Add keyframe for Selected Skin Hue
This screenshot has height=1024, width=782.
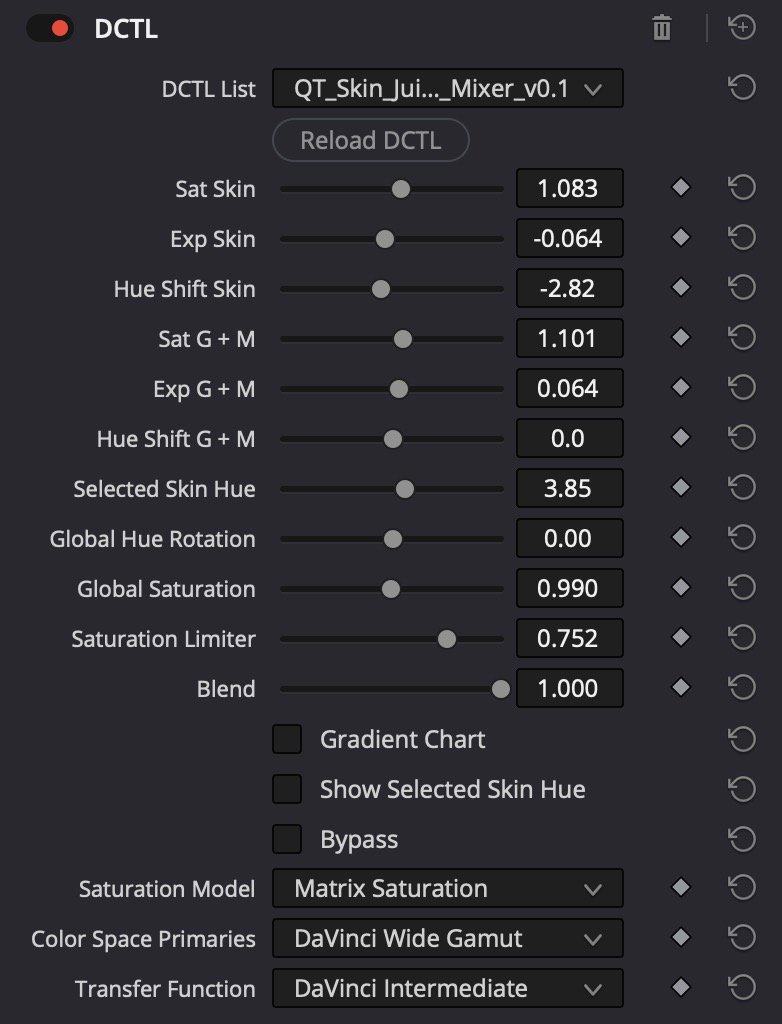[681, 488]
